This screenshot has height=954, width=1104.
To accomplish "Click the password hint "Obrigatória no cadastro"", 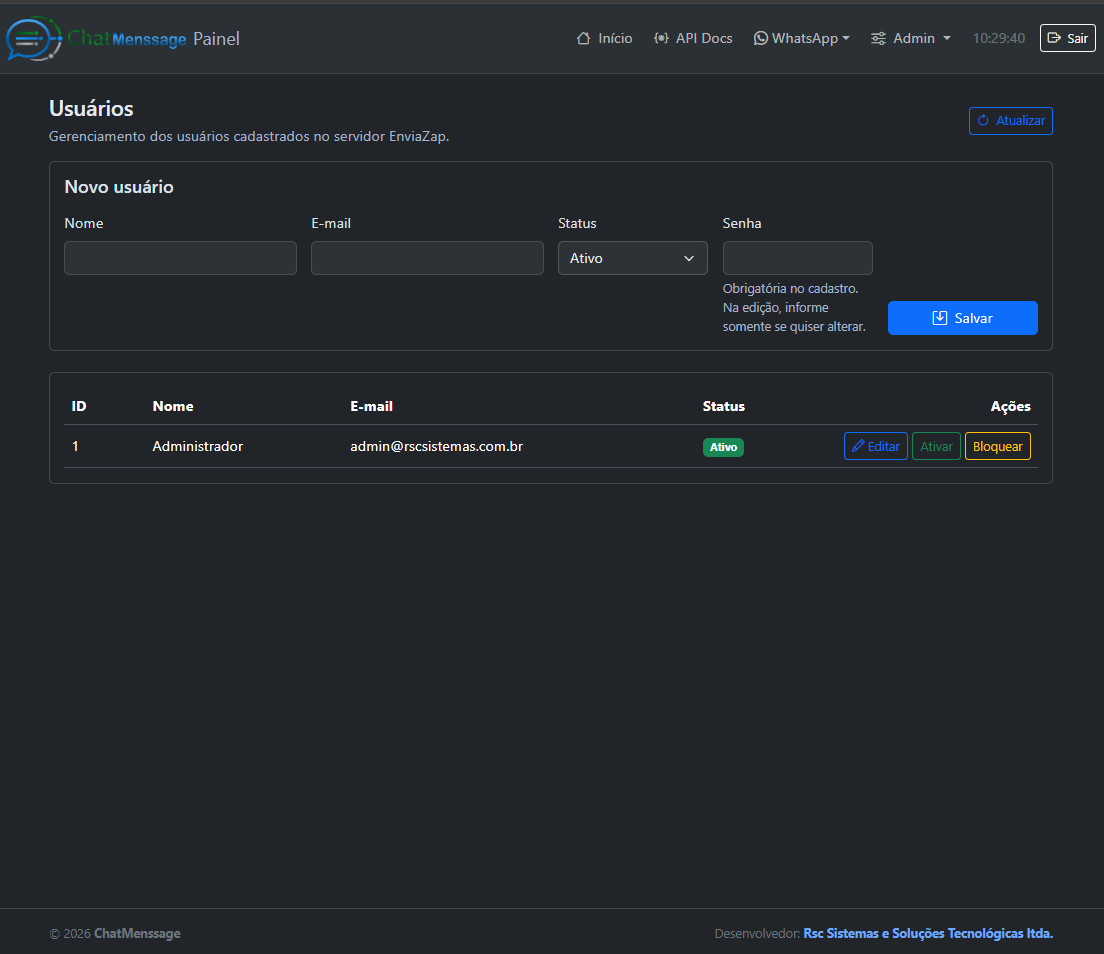I will point(790,289).
